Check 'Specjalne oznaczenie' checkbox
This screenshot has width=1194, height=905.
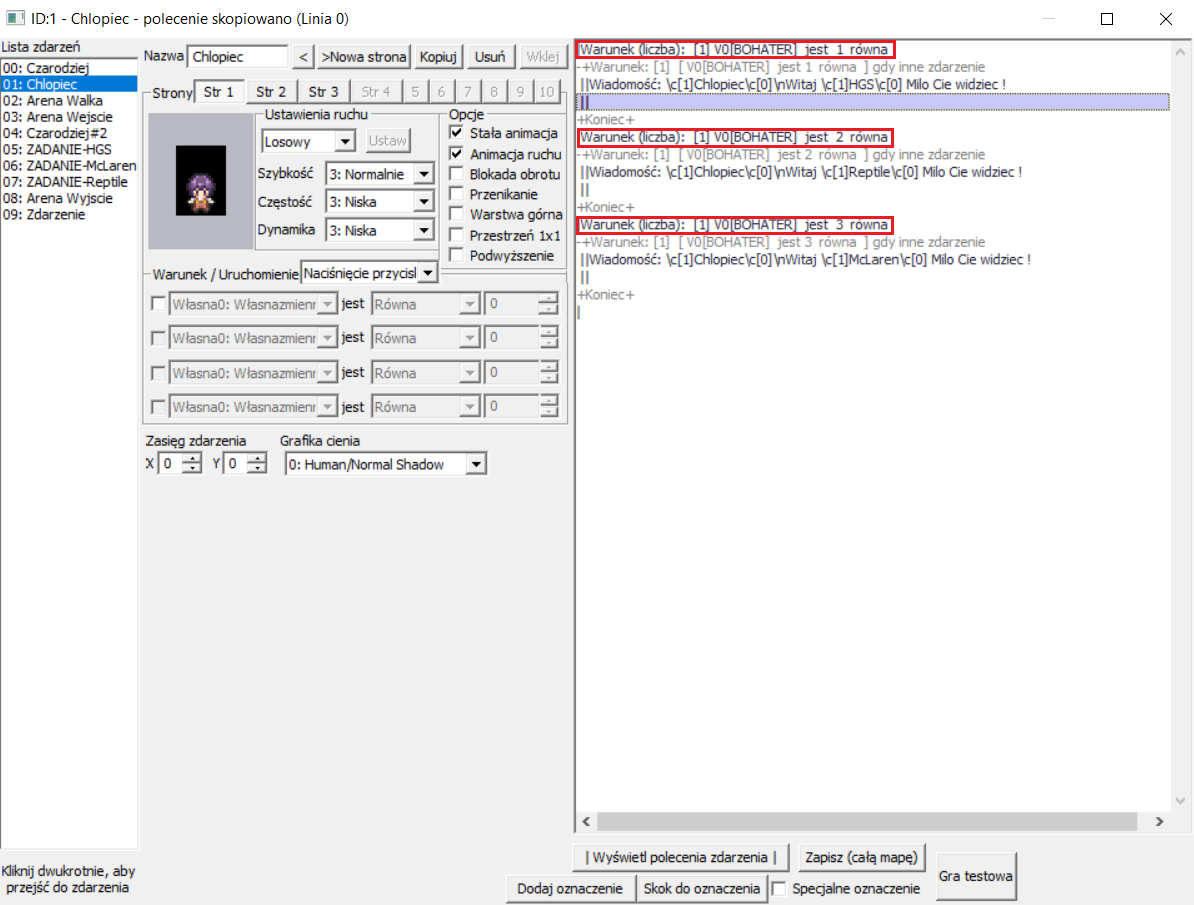780,888
